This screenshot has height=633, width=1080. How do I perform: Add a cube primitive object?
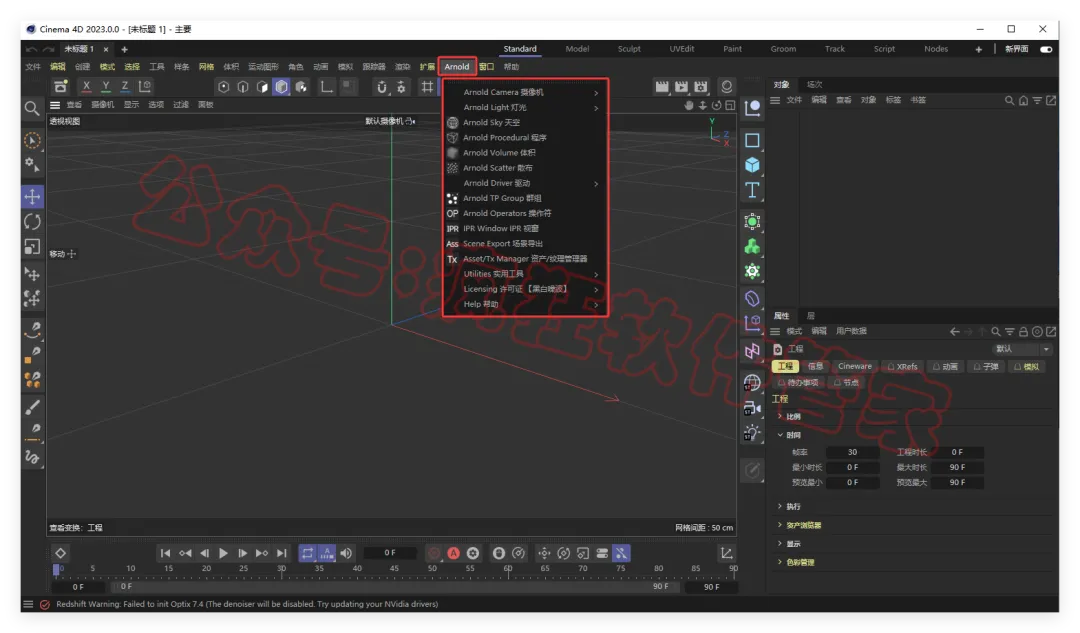[x=752, y=165]
